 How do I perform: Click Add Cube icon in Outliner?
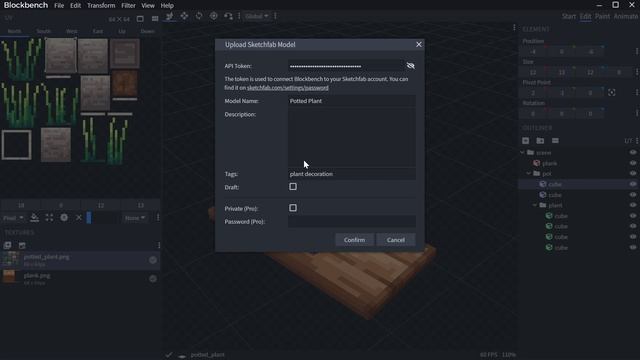[x=526, y=140]
